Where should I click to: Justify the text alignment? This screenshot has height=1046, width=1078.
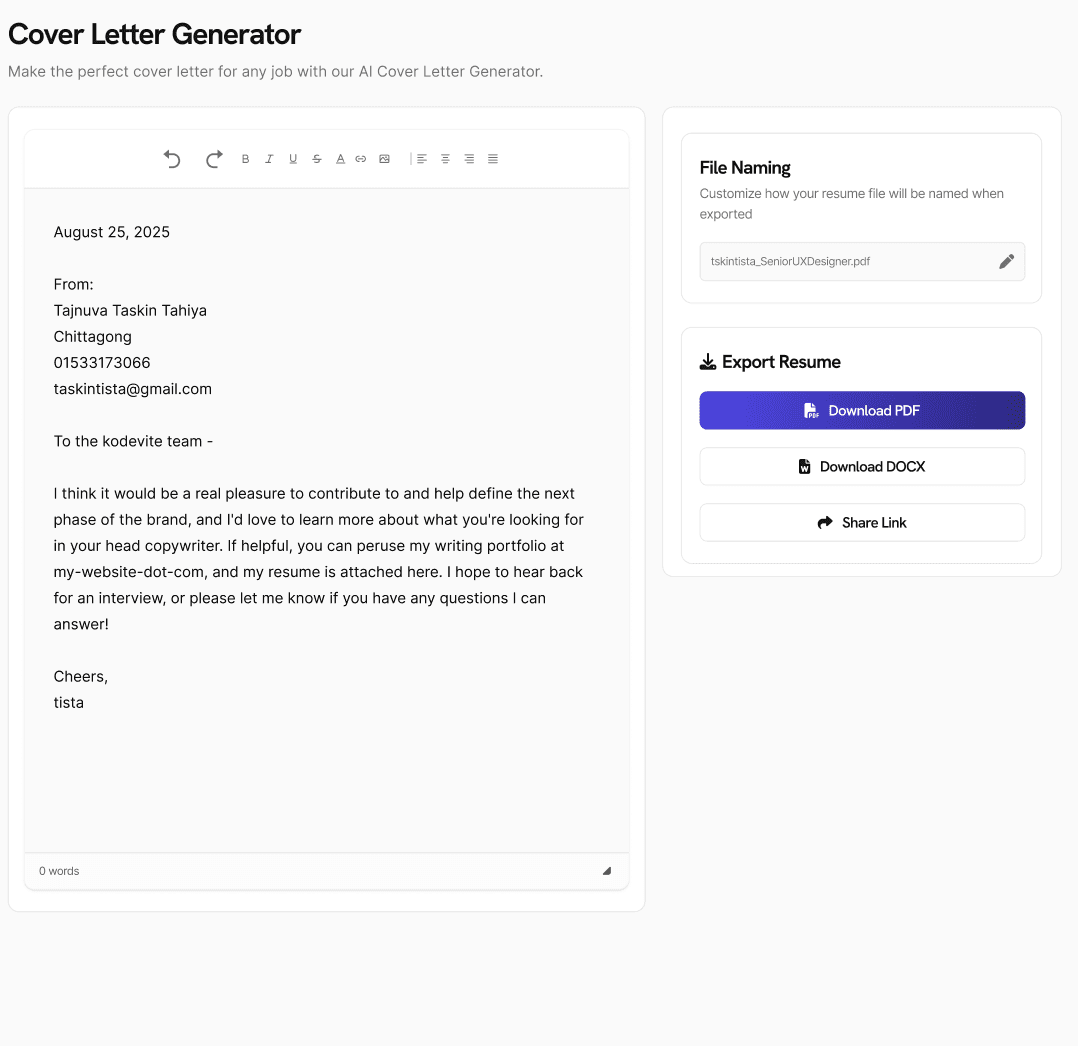pos(493,159)
